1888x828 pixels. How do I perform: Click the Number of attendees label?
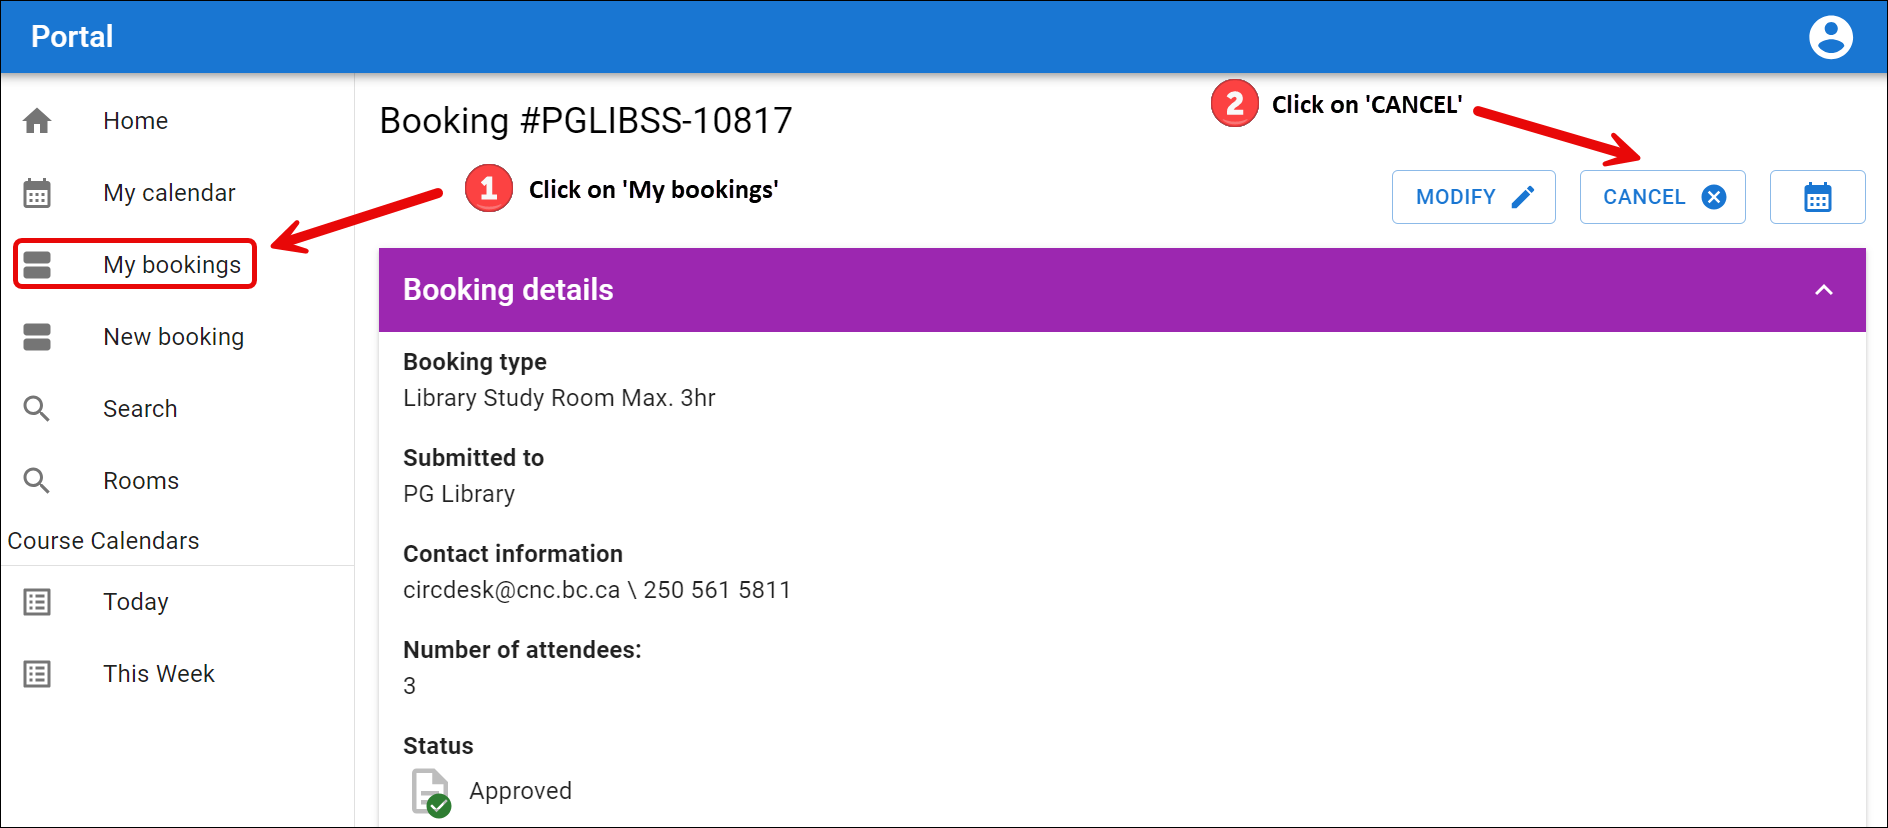coord(522,650)
